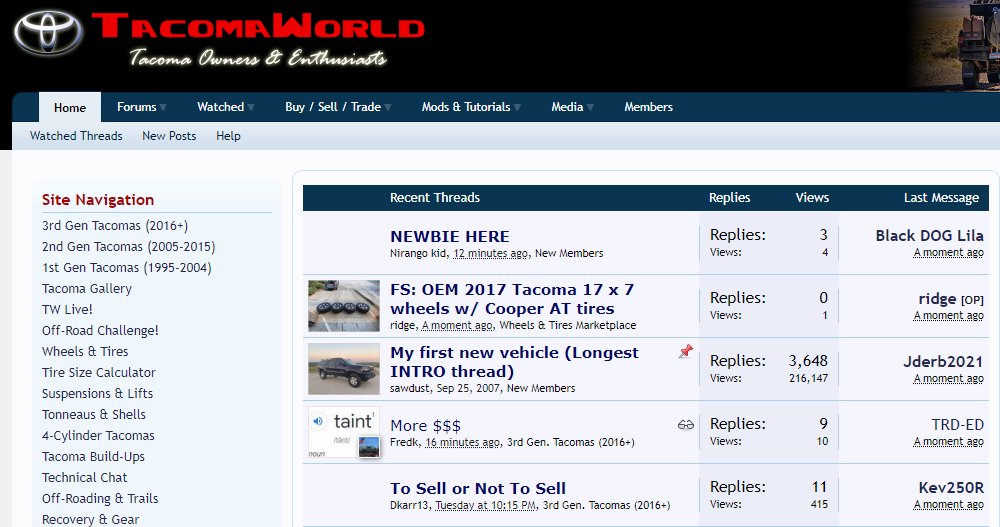
Task: Open Wheels & Tires sidebar link
Action: [x=85, y=352]
